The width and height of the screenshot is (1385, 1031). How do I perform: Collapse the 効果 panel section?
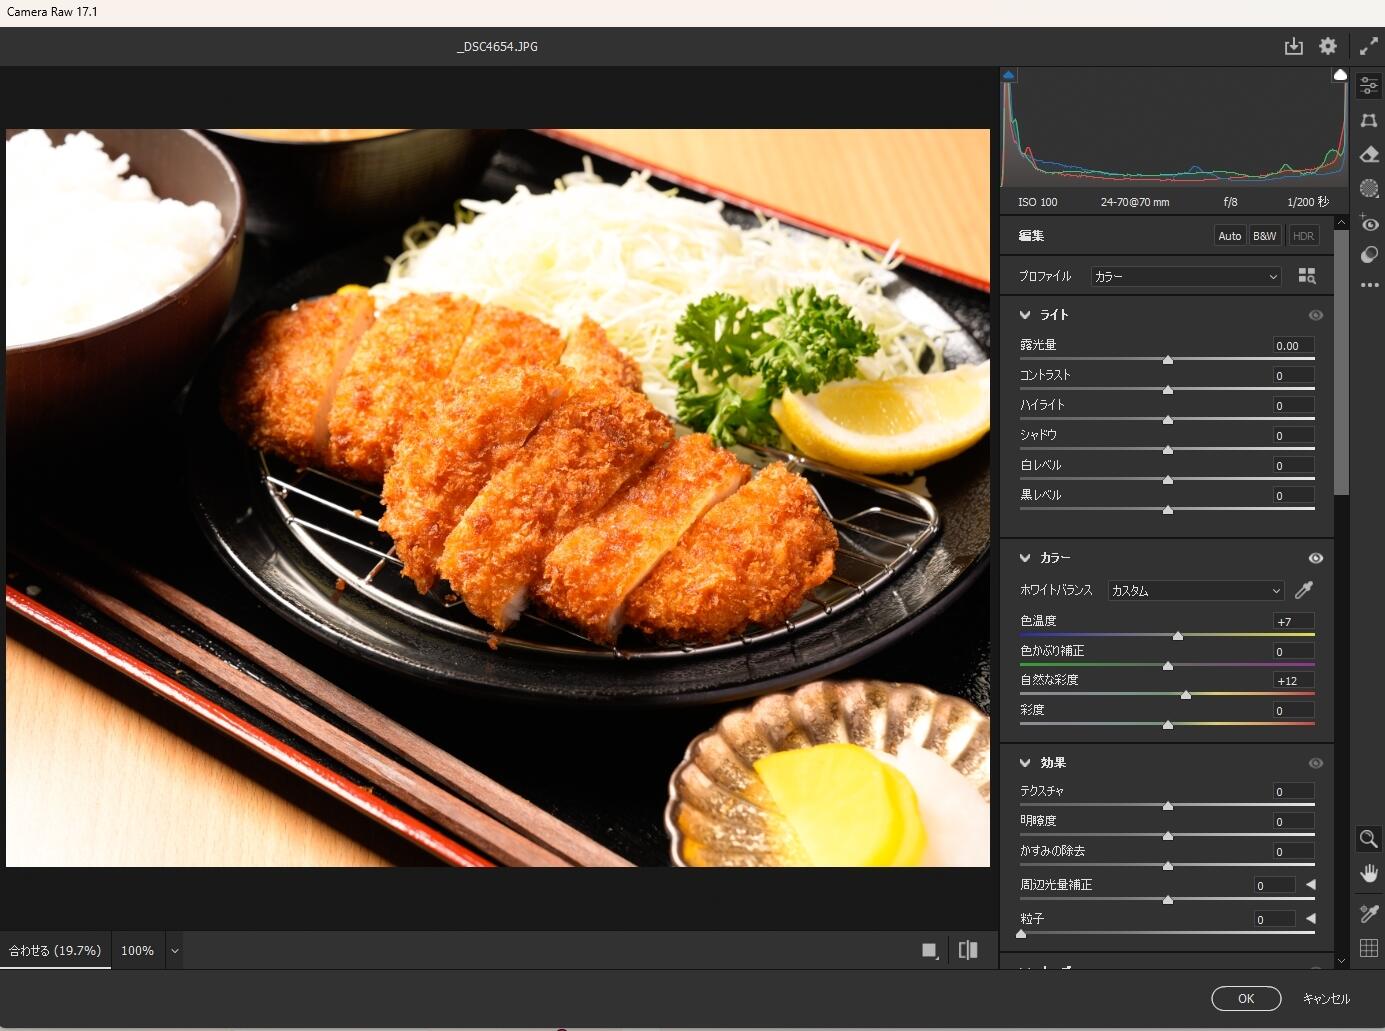pyautogui.click(x=1025, y=763)
